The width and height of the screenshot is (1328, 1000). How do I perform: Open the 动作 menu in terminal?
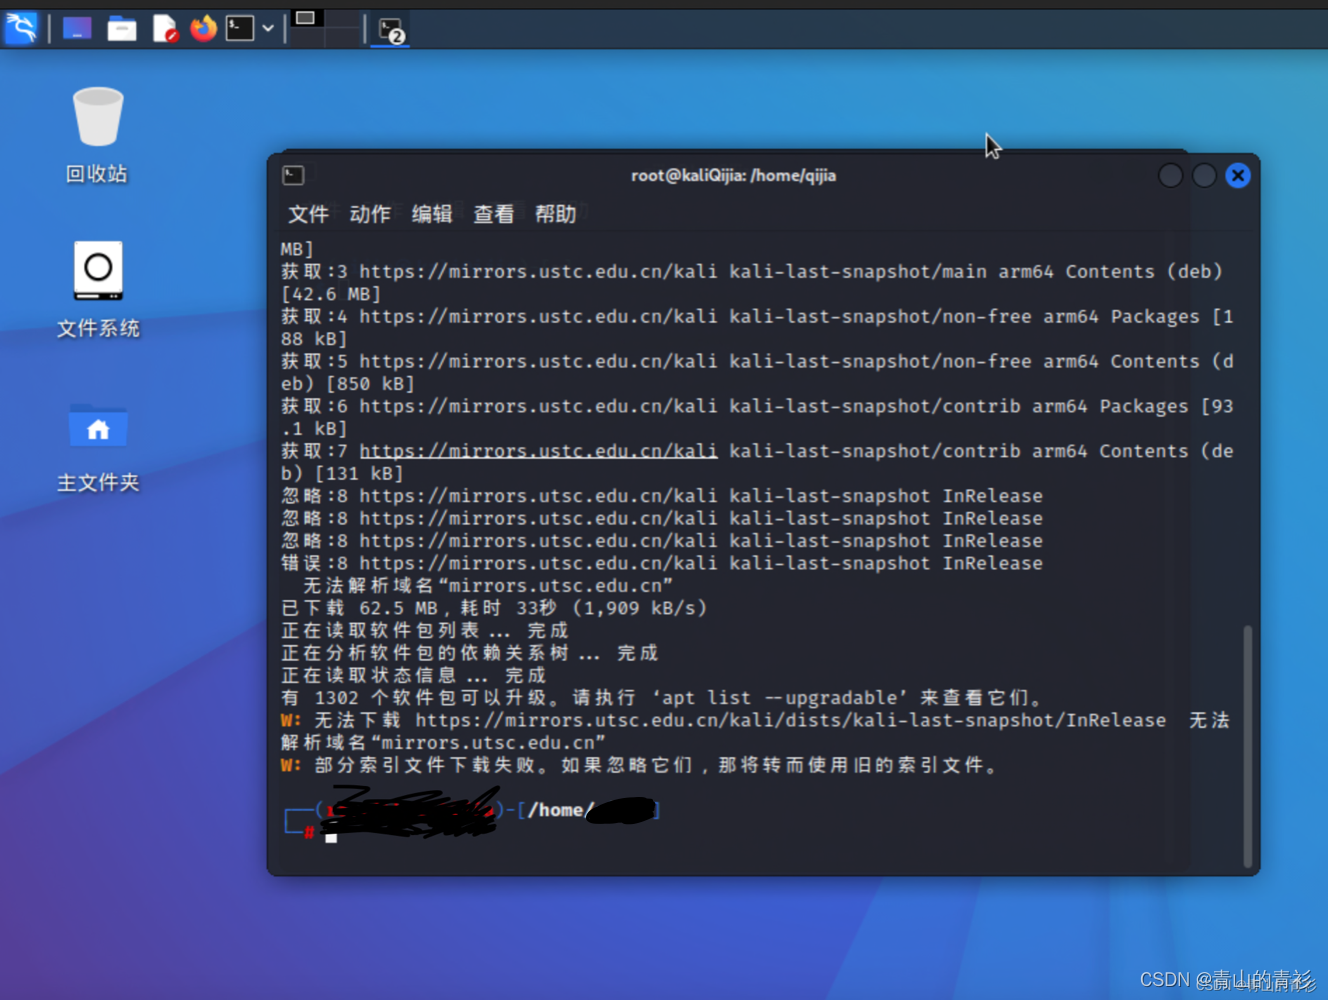tap(370, 214)
